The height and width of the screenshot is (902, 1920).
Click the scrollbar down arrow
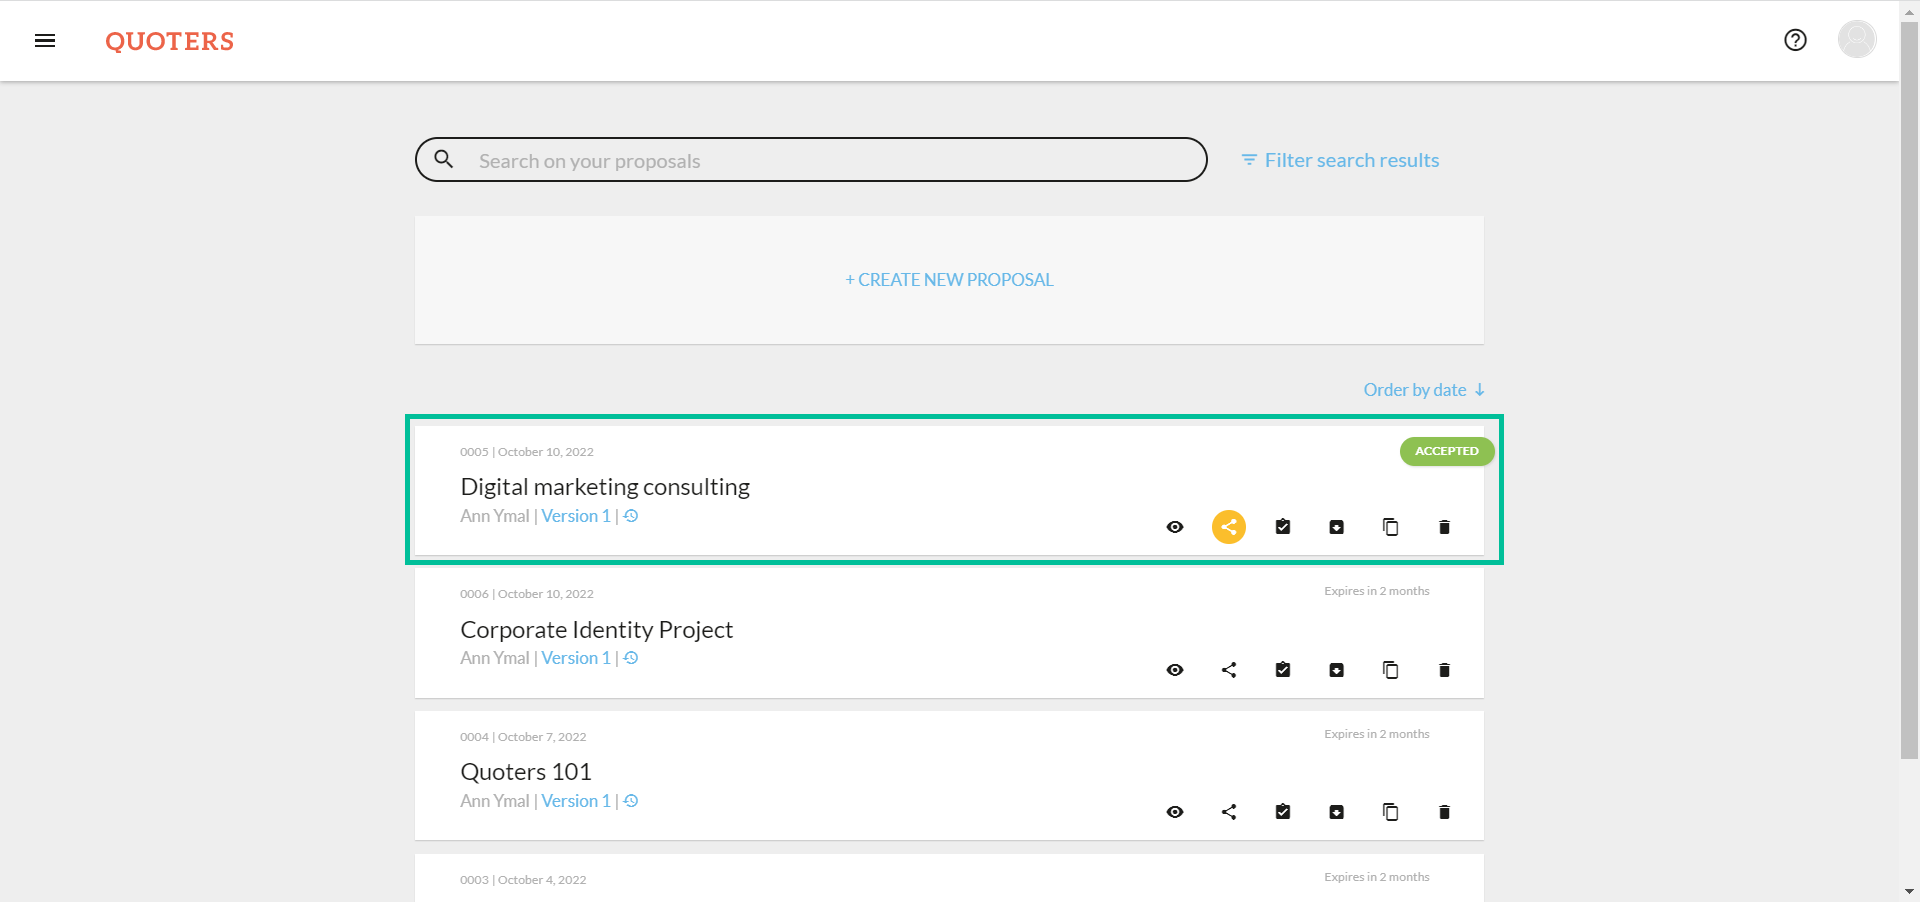pyautogui.click(x=1909, y=891)
